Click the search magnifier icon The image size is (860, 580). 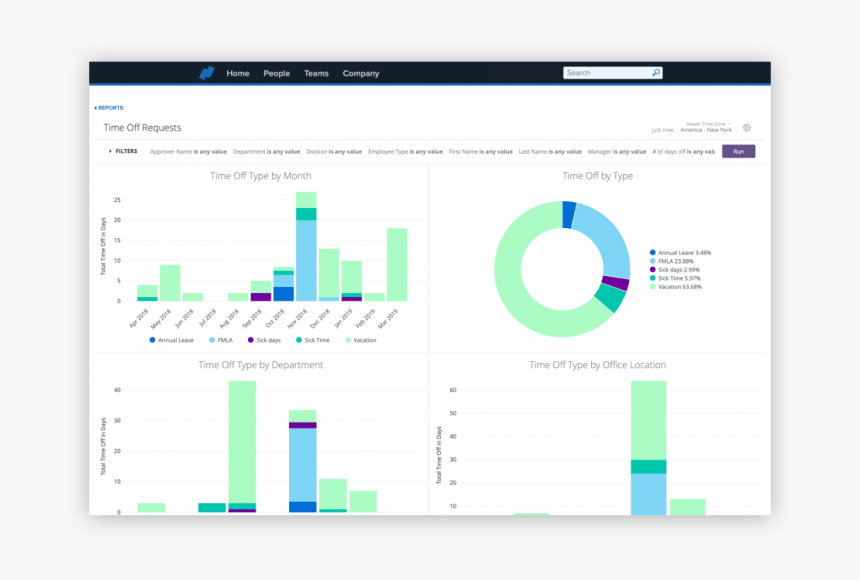click(x=655, y=72)
